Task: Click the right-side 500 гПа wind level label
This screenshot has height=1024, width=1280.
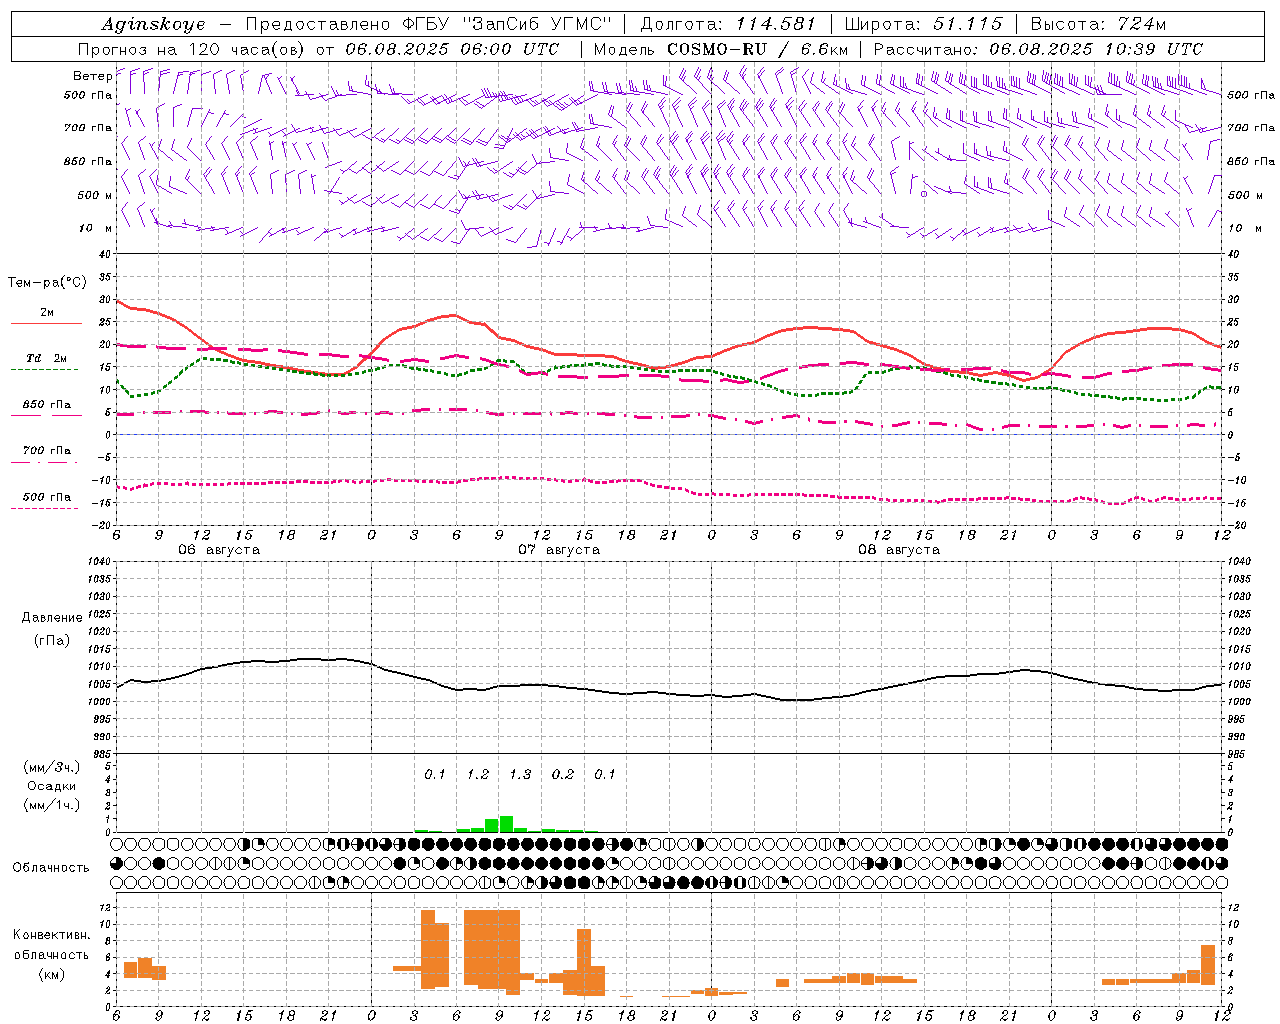Action: coord(1251,95)
